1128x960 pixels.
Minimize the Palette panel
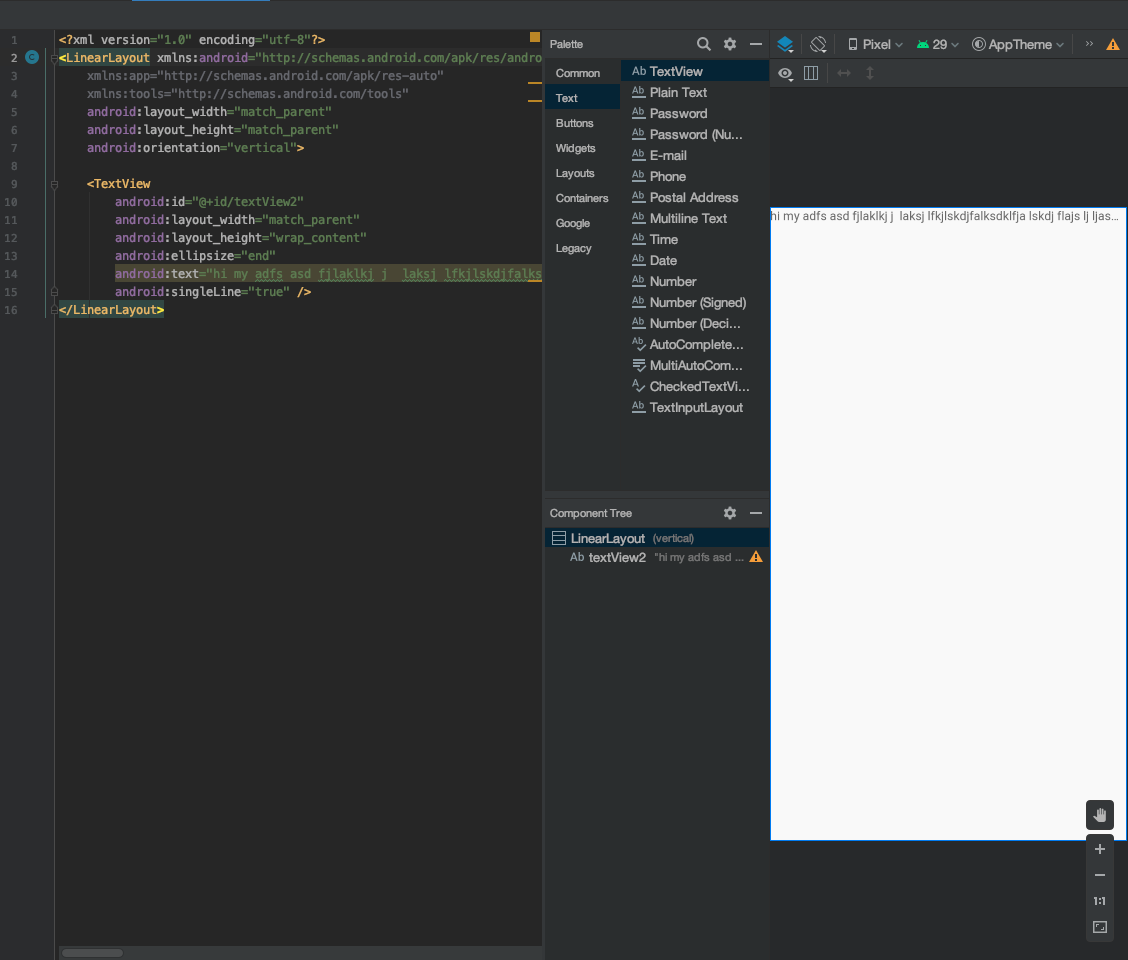[755, 44]
